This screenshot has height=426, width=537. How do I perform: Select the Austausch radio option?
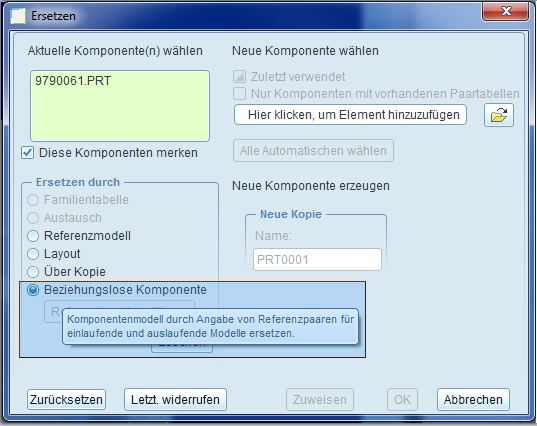pos(33,218)
